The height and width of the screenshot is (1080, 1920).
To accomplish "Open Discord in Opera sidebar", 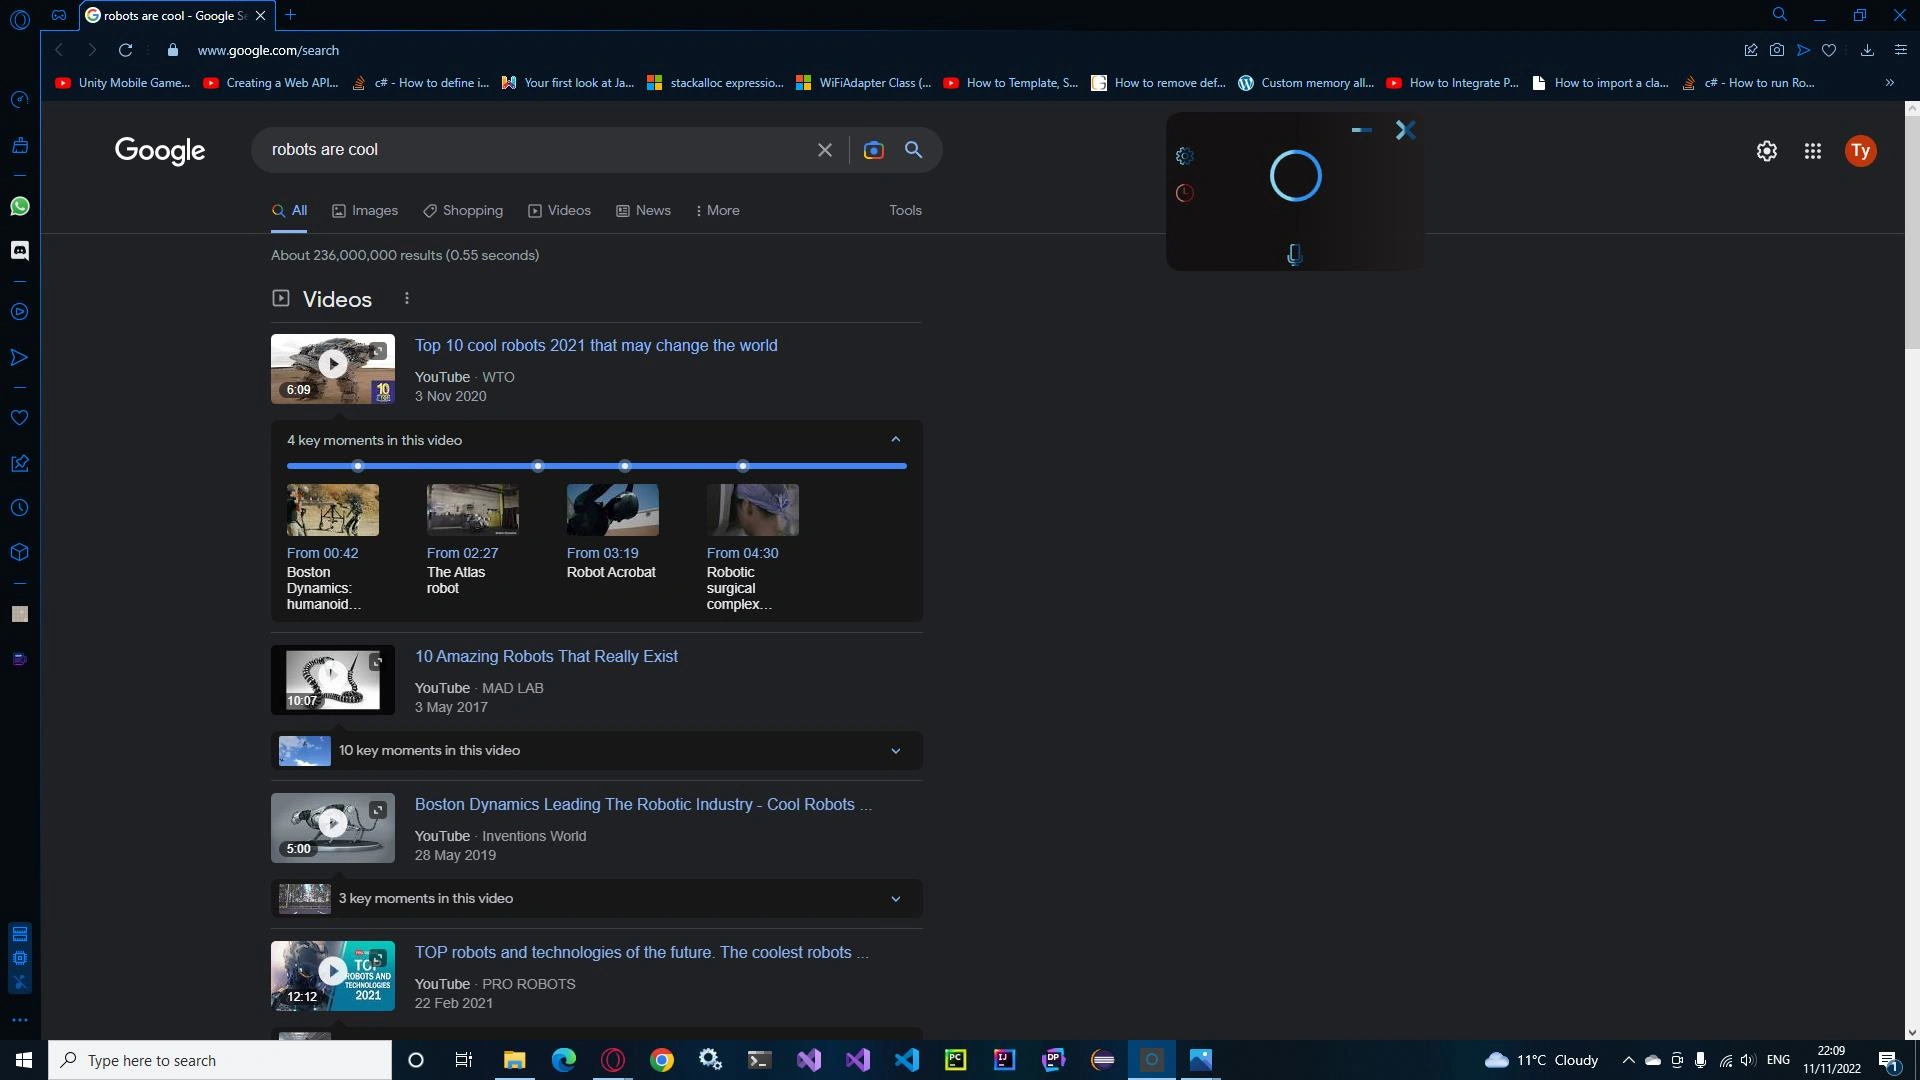I will [19, 250].
